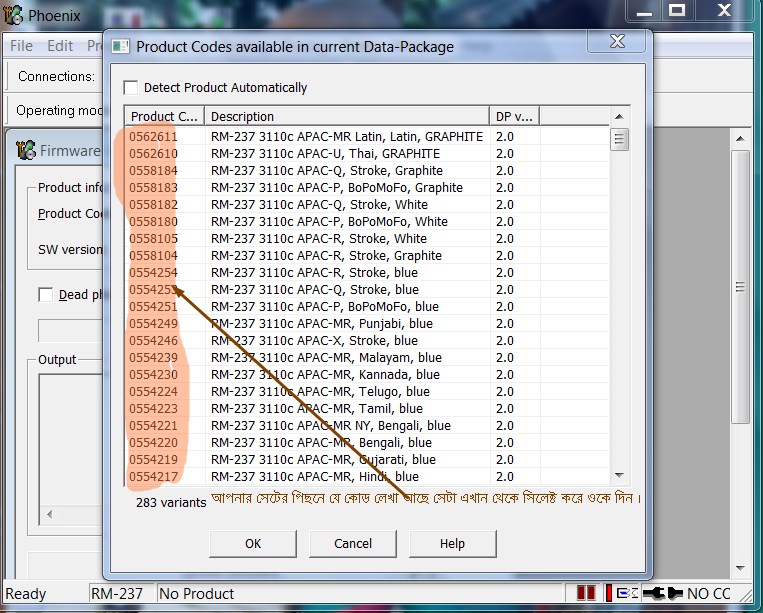
Task: Click No Product status bar field
Action: click(x=359, y=594)
